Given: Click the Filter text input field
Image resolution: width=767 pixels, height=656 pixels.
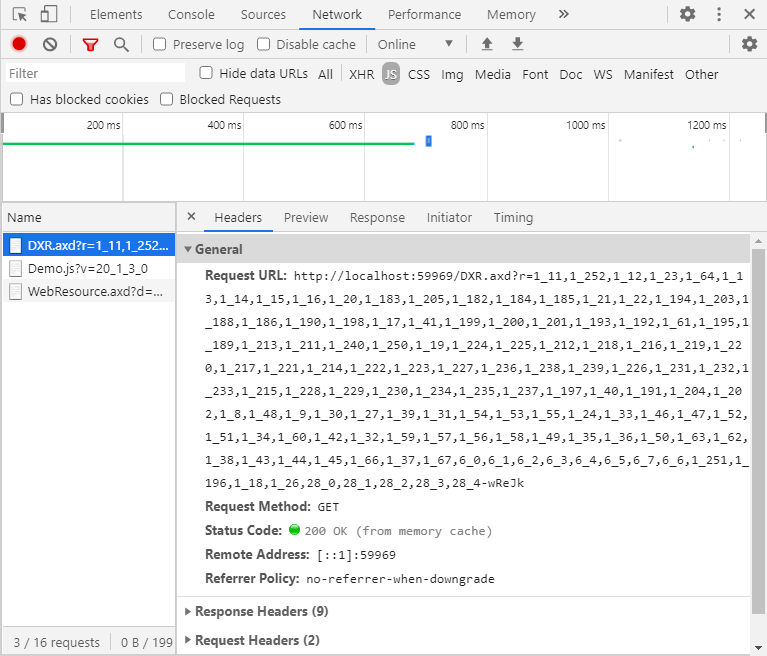Looking at the screenshot, I should pos(95,73).
